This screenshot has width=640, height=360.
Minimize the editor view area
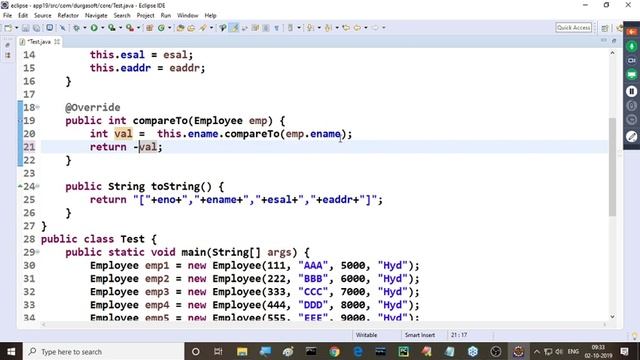point(604,40)
